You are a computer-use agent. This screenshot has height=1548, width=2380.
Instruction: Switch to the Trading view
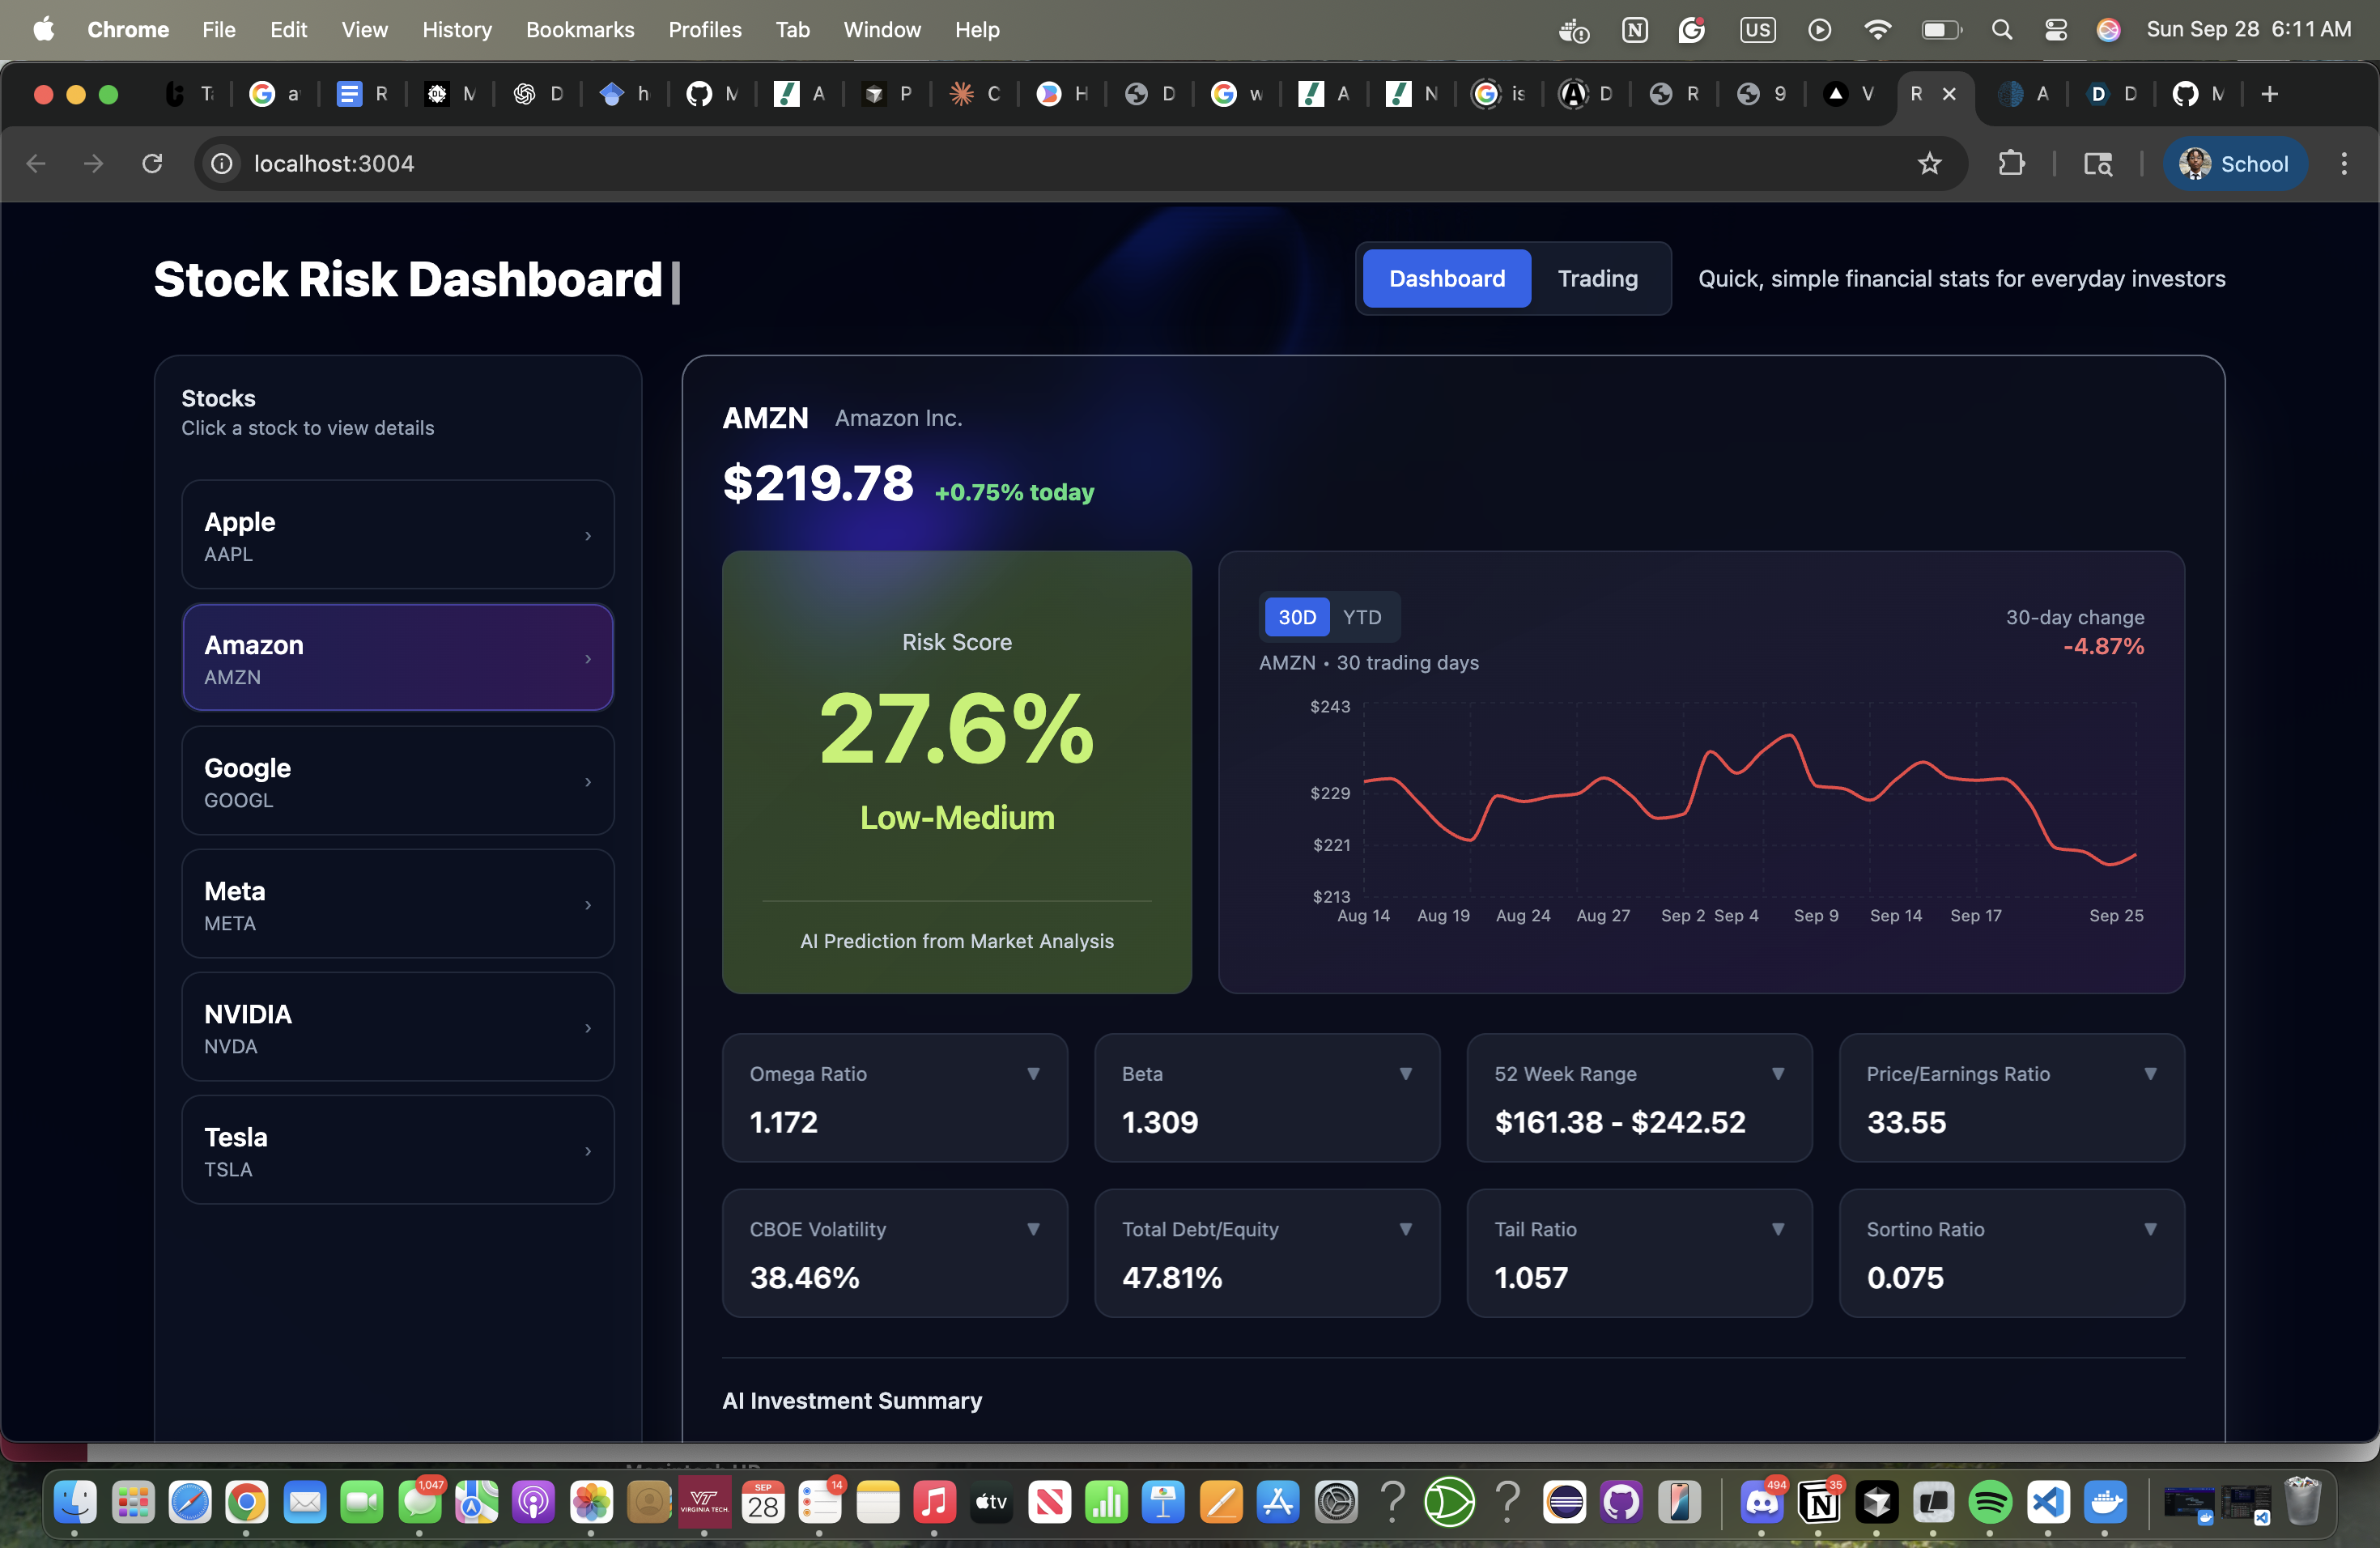[x=1597, y=279]
